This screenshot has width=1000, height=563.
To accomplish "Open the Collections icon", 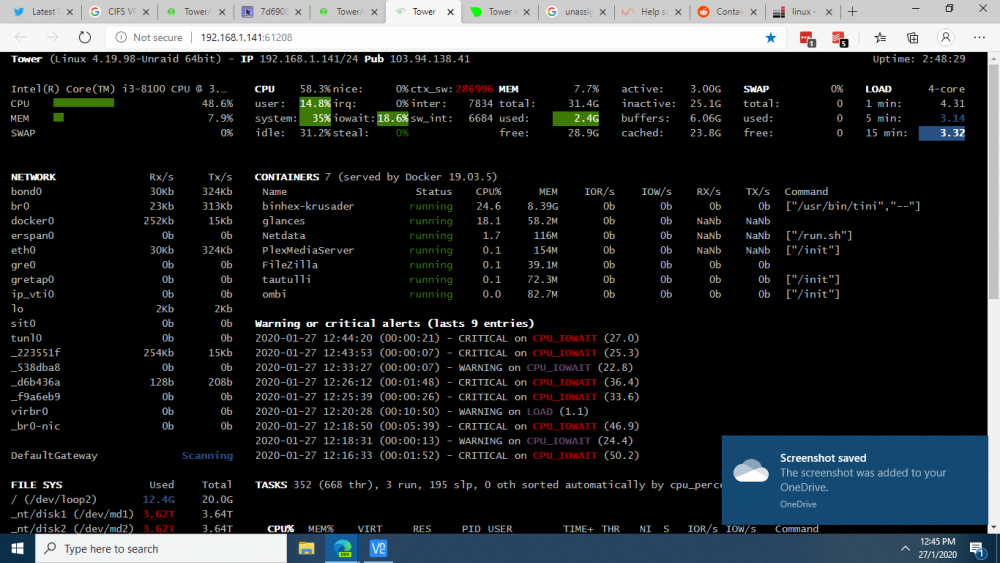I will tap(913, 38).
